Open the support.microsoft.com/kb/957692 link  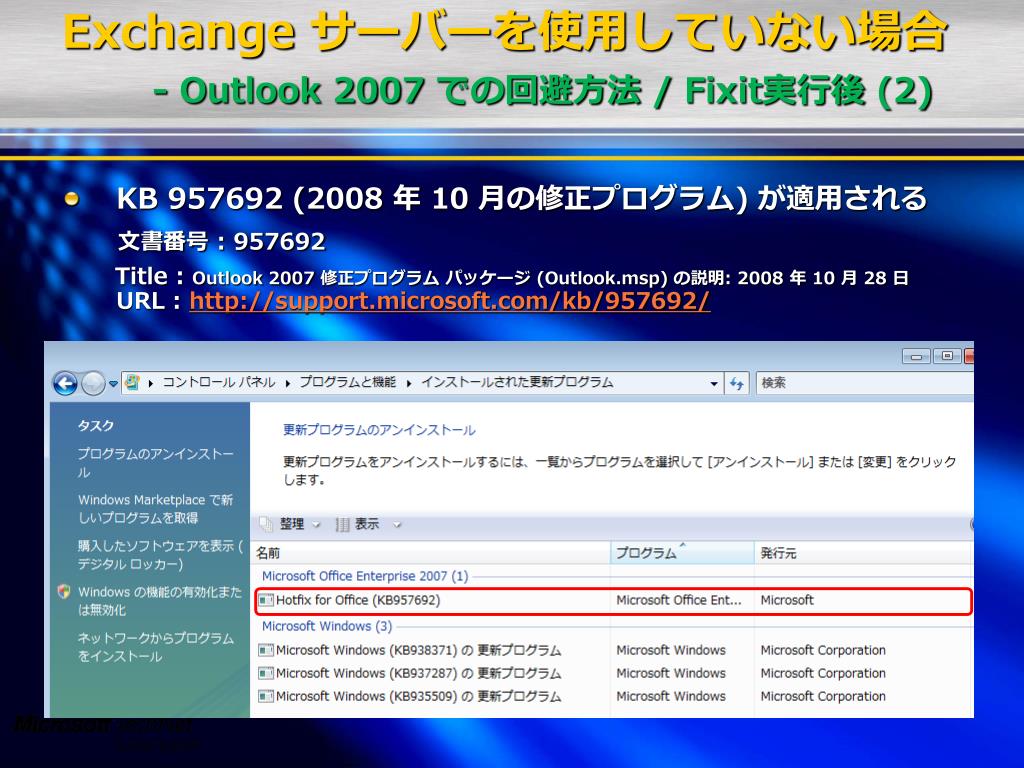coord(449,301)
